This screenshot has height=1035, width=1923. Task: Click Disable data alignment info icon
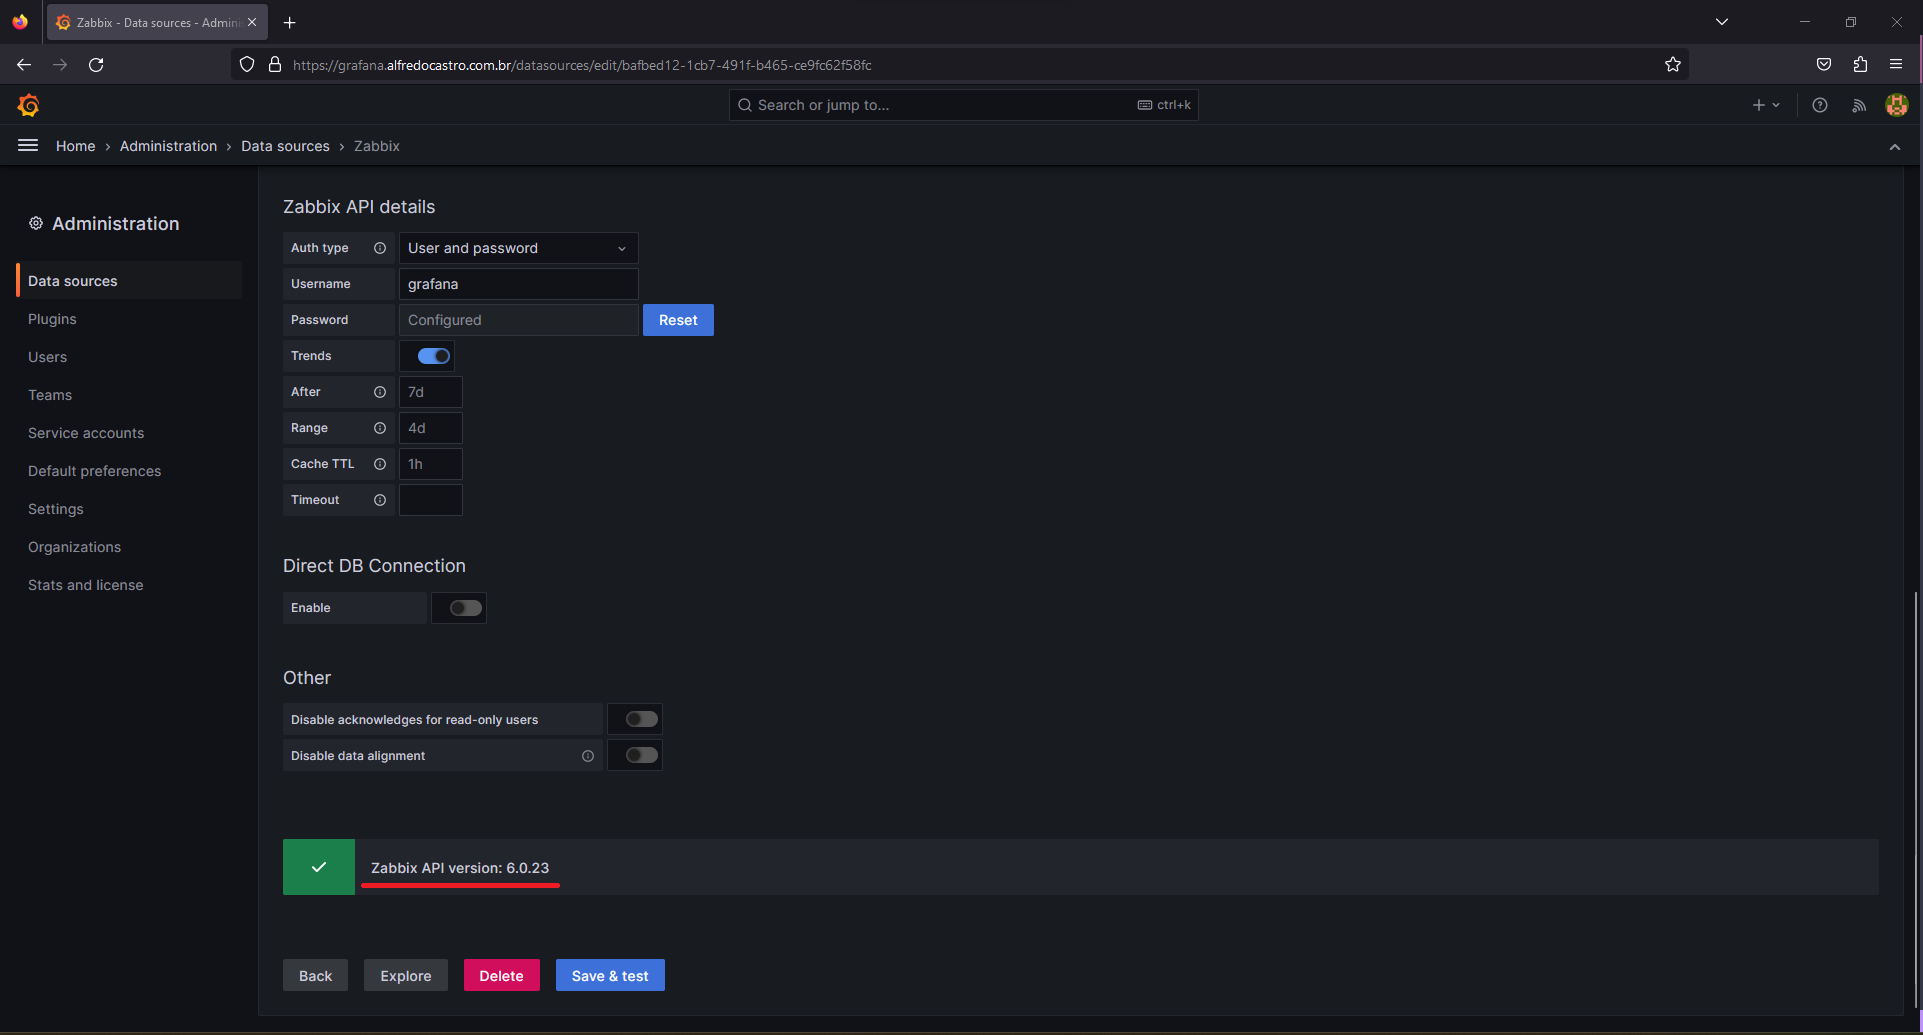[x=588, y=756]
